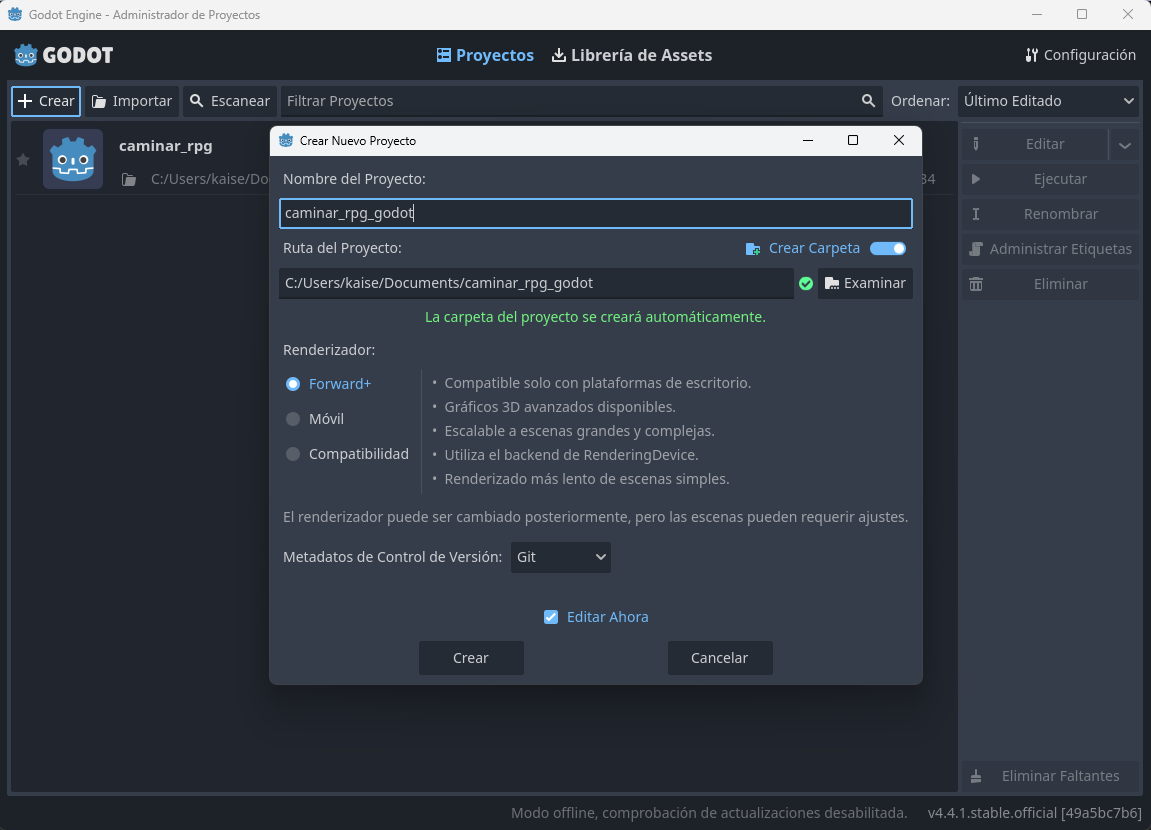Open the Configuración menu
The image size is (1151, 830).
pyautogui.click(x=1081, y=55)
